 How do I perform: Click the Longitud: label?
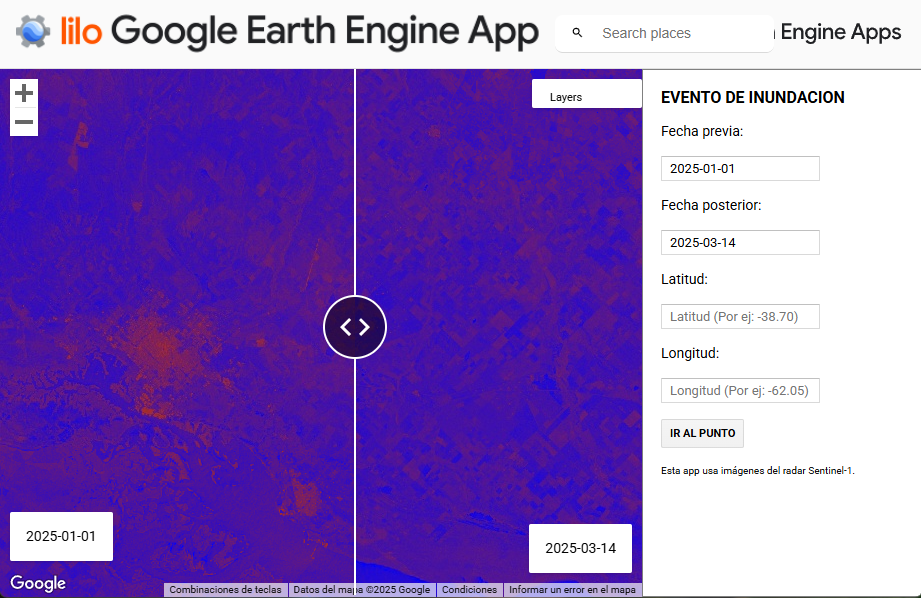(x=690, y=353)
